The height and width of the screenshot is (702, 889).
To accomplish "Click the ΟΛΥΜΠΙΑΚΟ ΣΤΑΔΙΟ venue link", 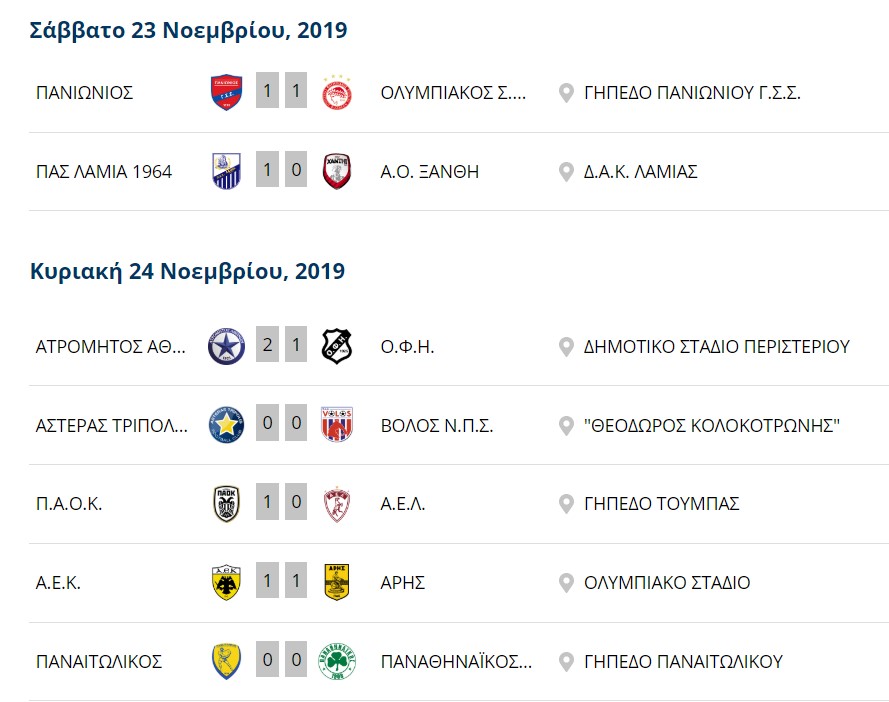I will (667, 582).
